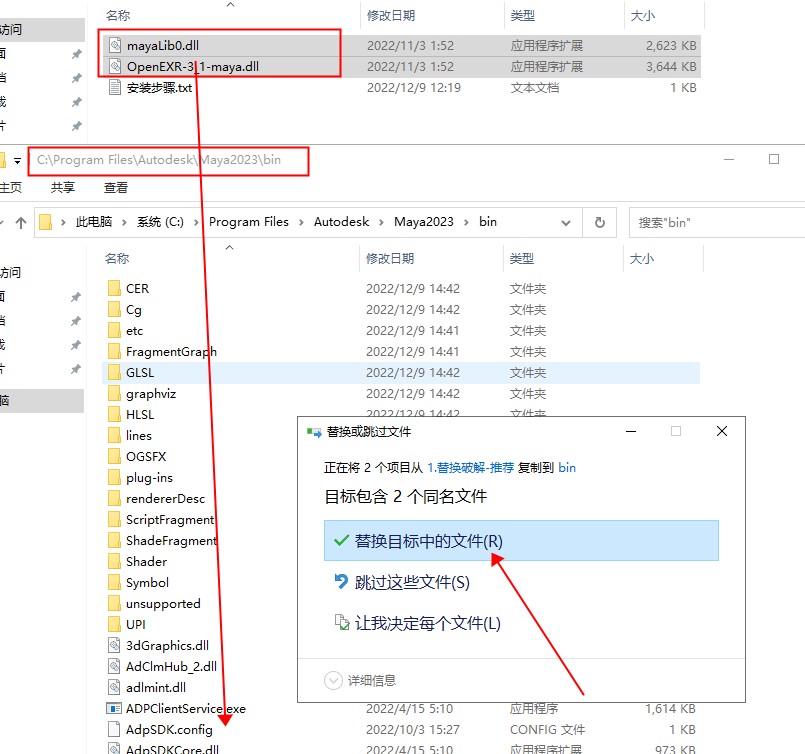Select the lines folder icon

114,436
